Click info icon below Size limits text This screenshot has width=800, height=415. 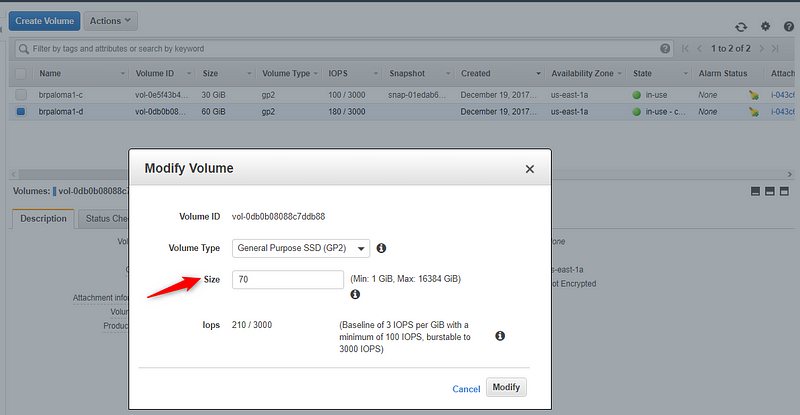point(355,295)
